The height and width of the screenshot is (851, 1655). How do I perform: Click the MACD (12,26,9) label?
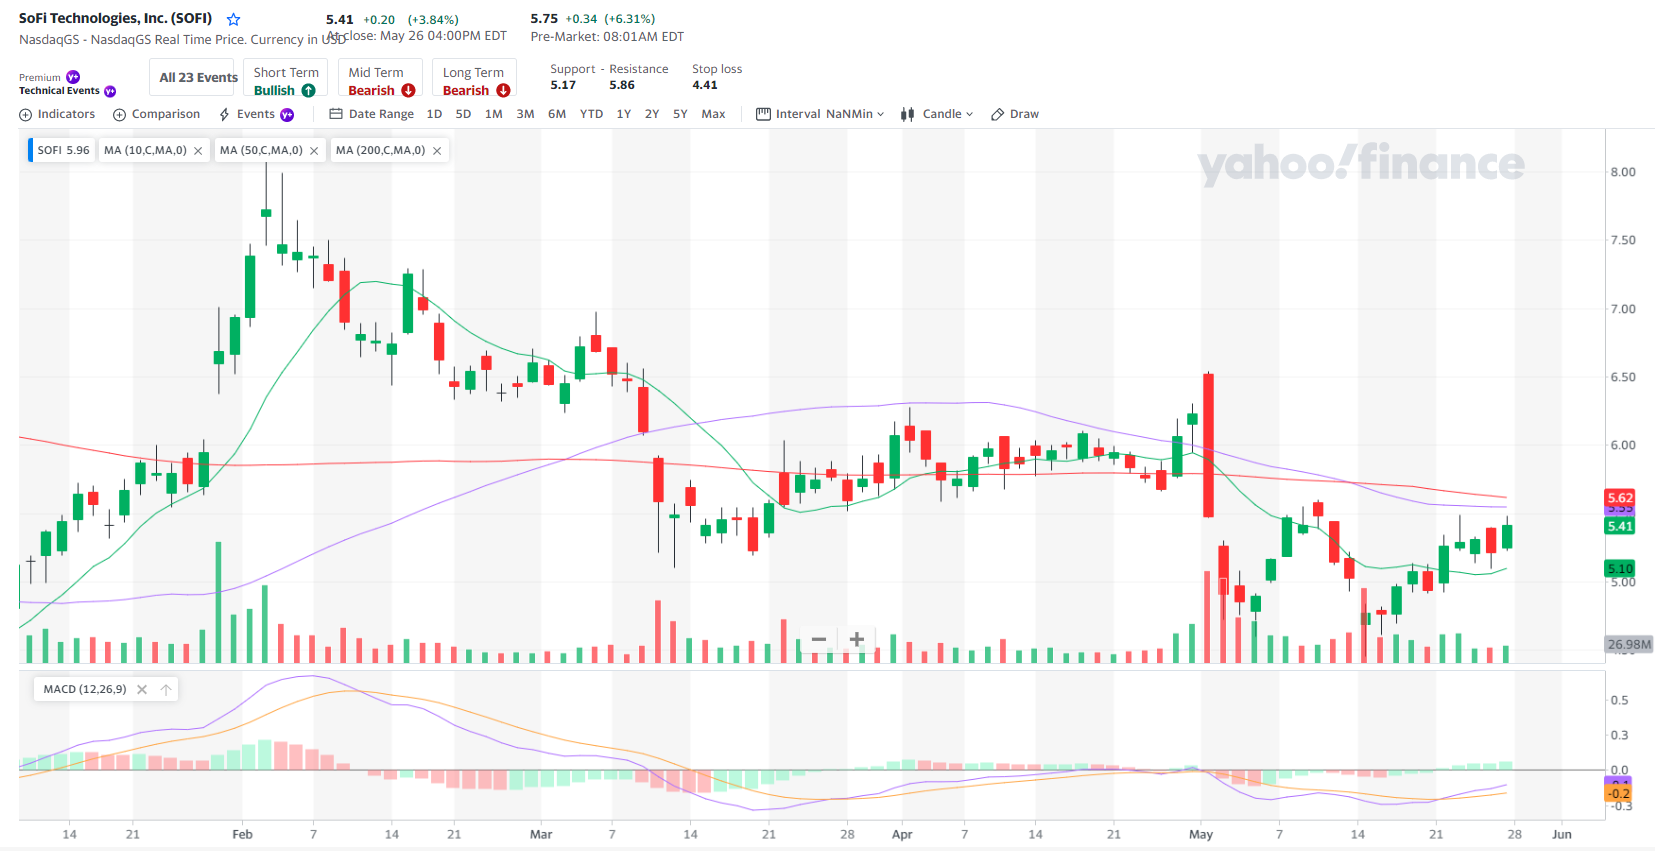coord(85,689)
